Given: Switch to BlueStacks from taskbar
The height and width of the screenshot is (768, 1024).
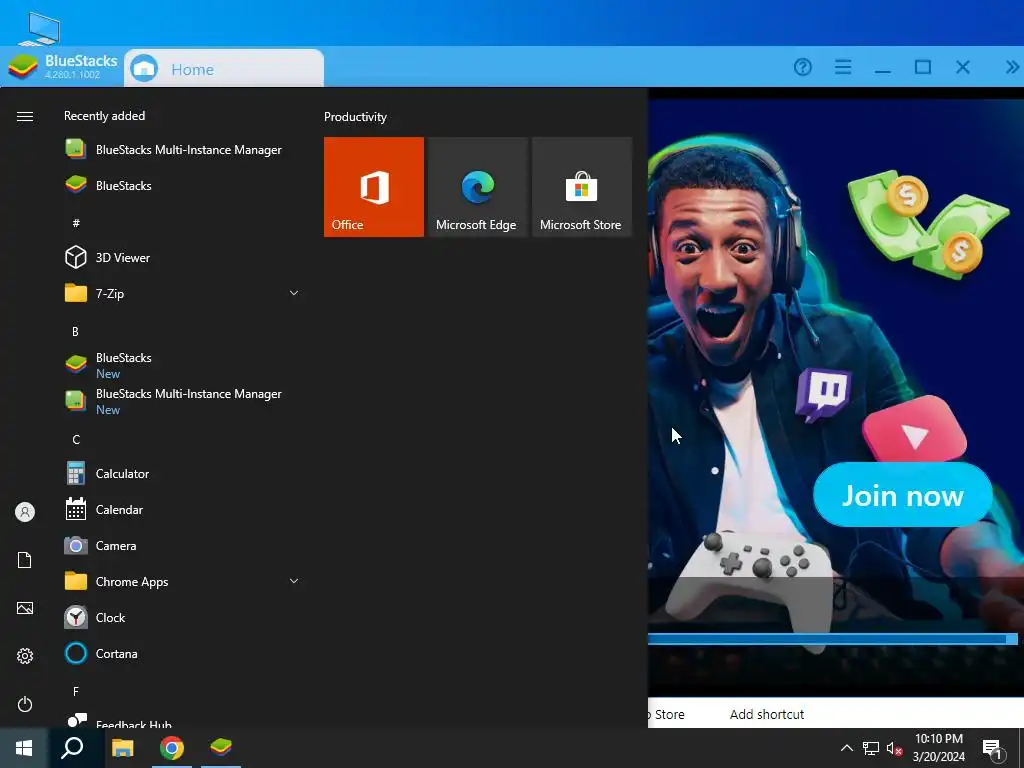Looking at the screenshot, I should pyautogui.click(x=221, y=746).
